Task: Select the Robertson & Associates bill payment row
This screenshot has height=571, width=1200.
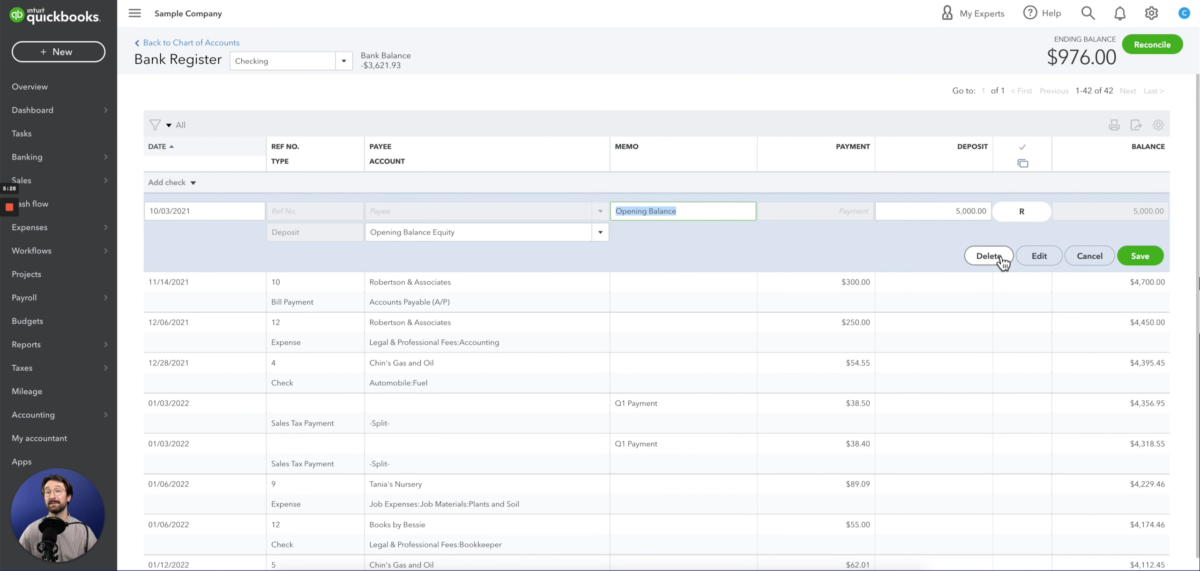Action: 655,292
